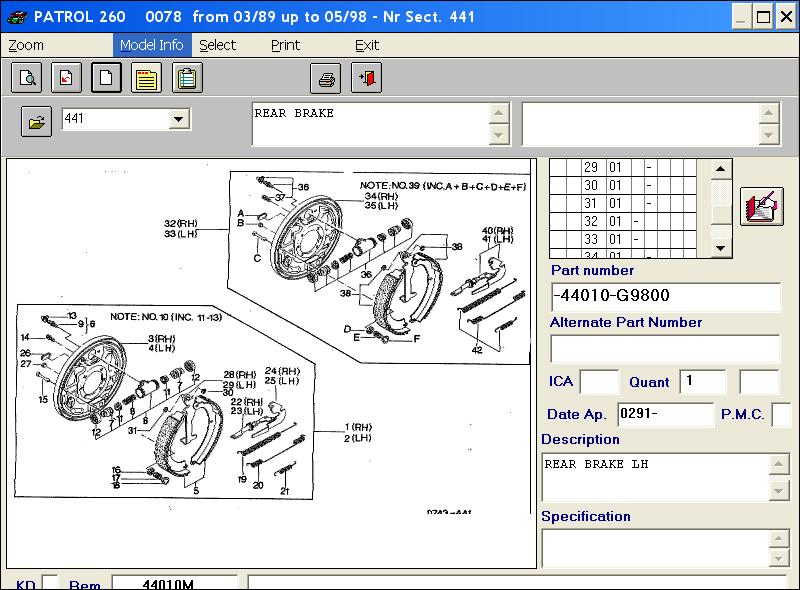Image resolution: width=800 pixels, height=590 pixels.
Task: Click up arrow in Description box
Action: point(779,464)
